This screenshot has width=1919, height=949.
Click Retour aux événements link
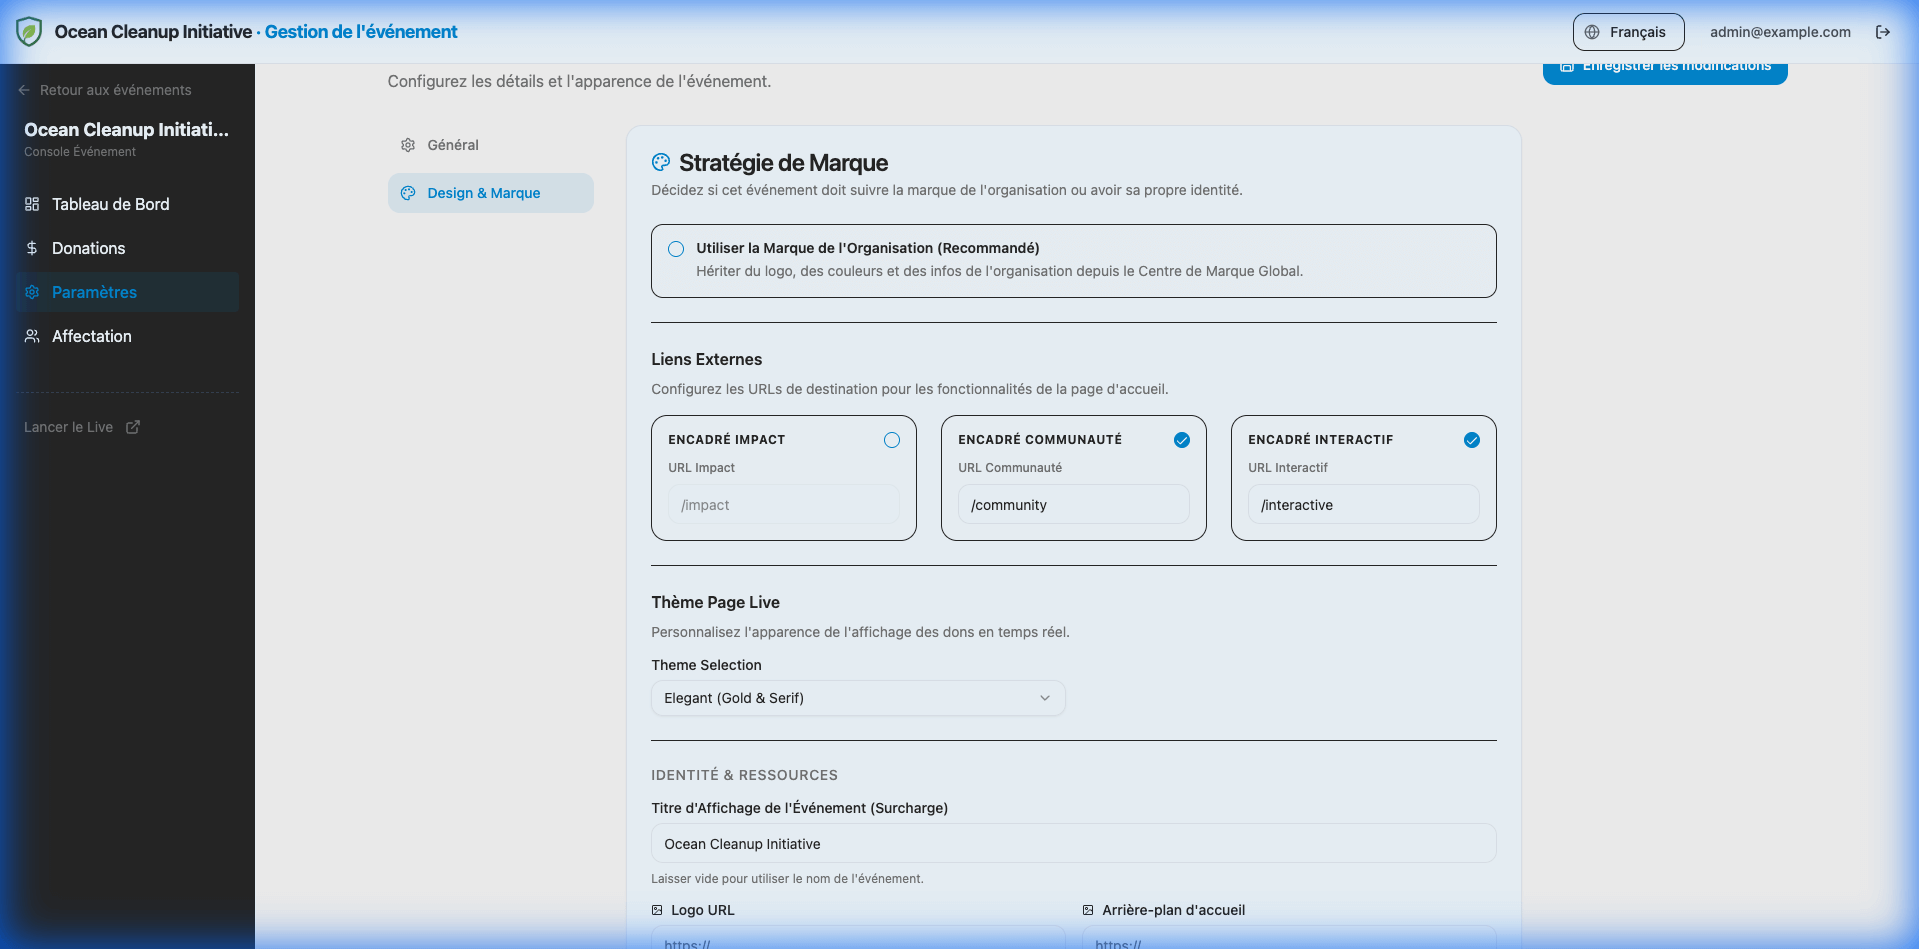[115, 90]
